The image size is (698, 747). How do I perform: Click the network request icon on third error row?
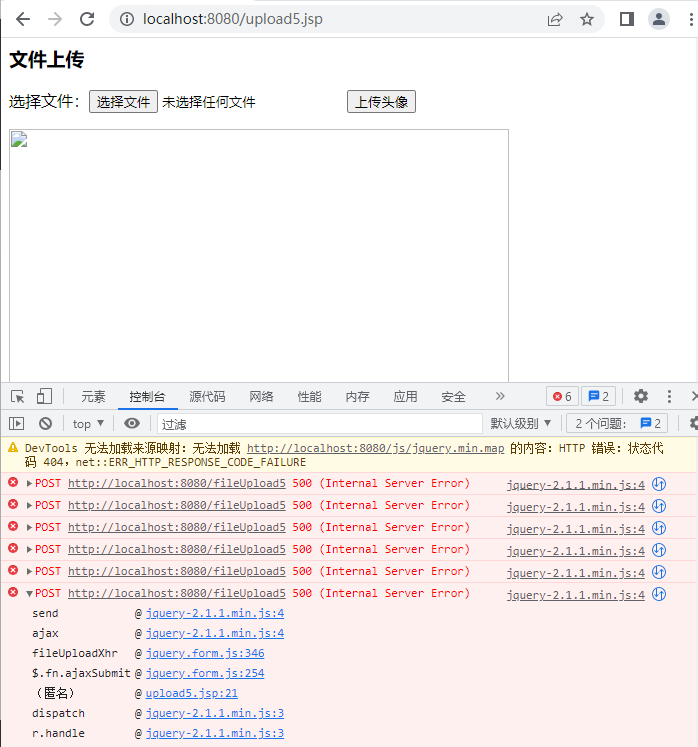[x=659, y=528]
